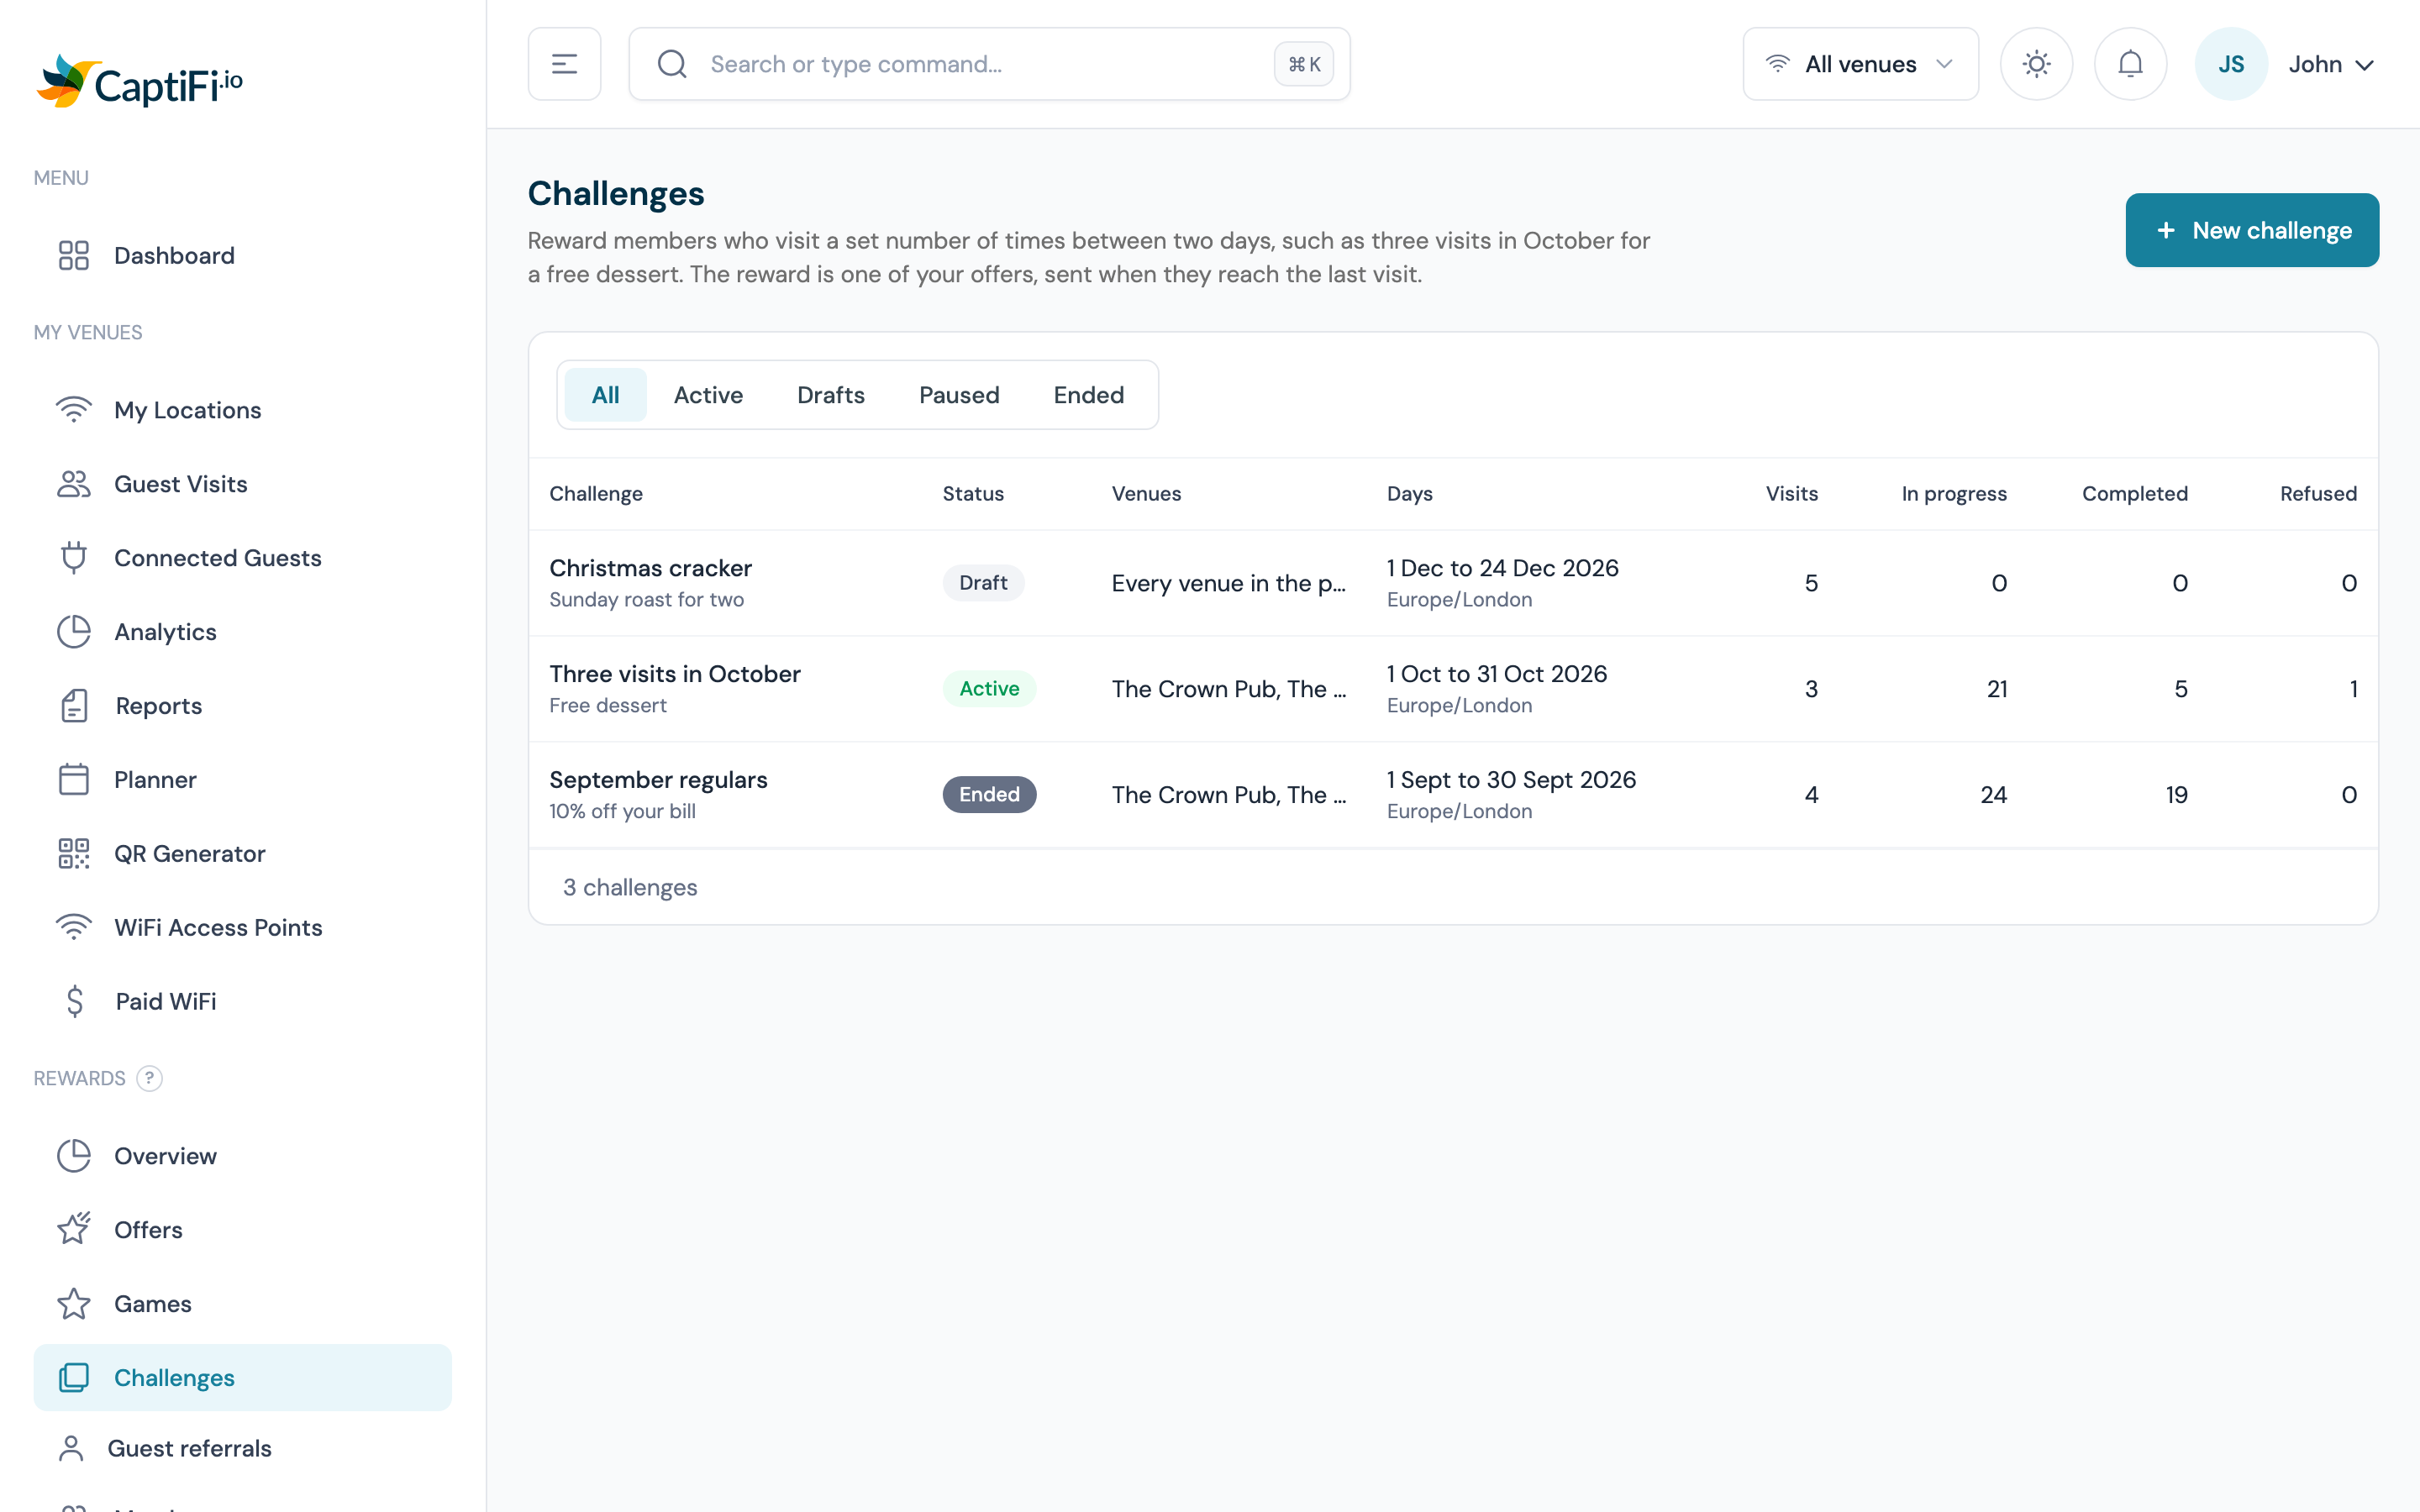Open the September regulars challenge
Image resolution: width=2420 pixels, height=1512 pixels.
click(658, 780)
